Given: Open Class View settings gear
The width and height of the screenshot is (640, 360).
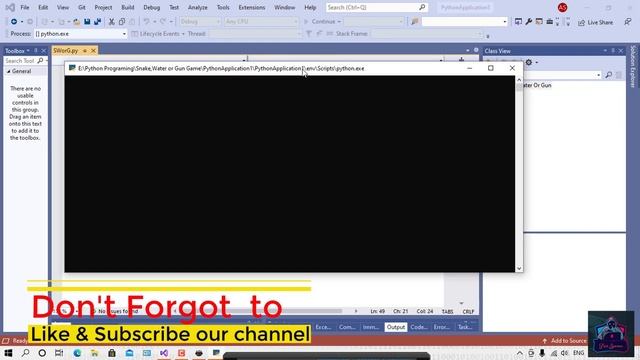Looking at the screenshot, I should (529, 62).
